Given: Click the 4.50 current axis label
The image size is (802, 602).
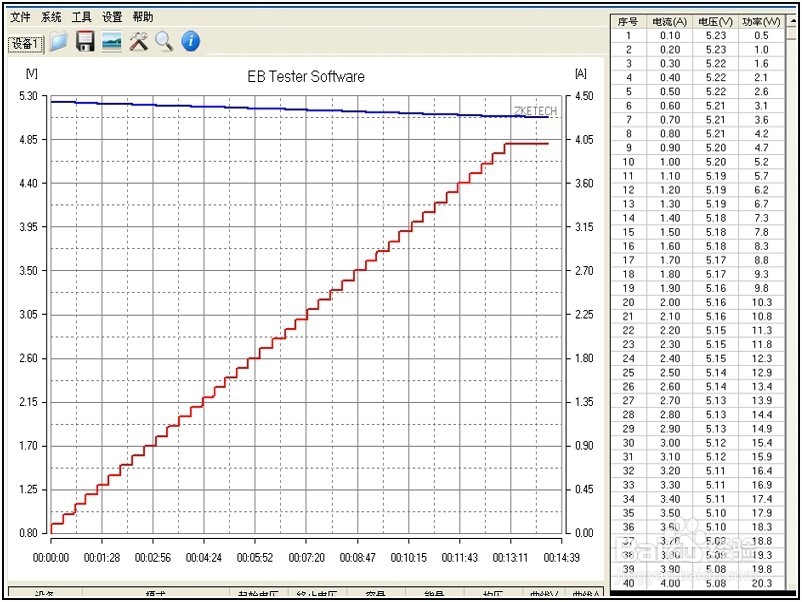Looking at the screenshot, I should coord(584,96).
